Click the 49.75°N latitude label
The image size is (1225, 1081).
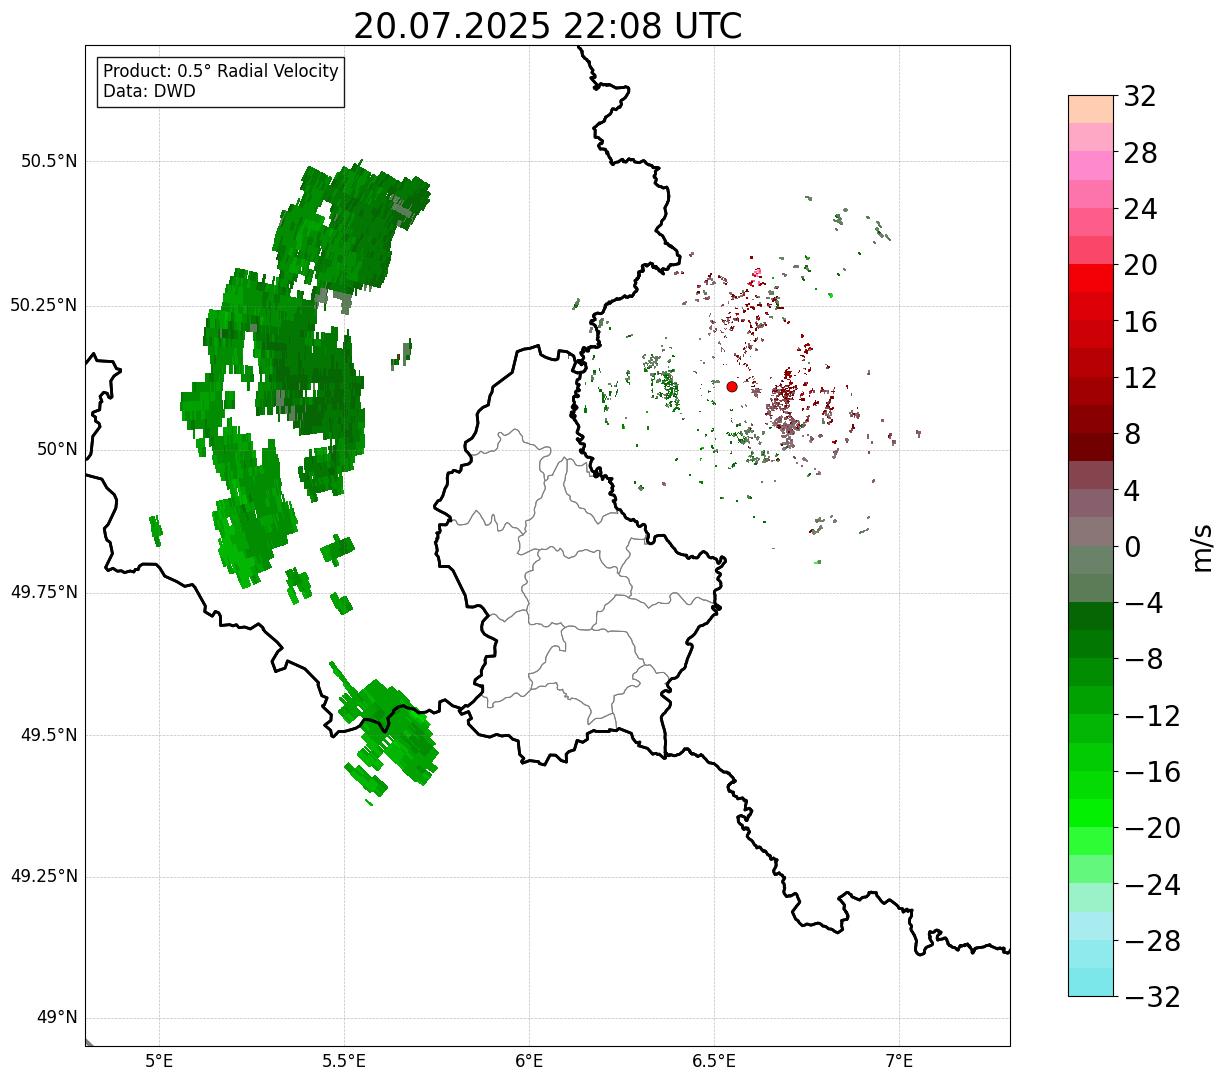(x=44, y=592)
